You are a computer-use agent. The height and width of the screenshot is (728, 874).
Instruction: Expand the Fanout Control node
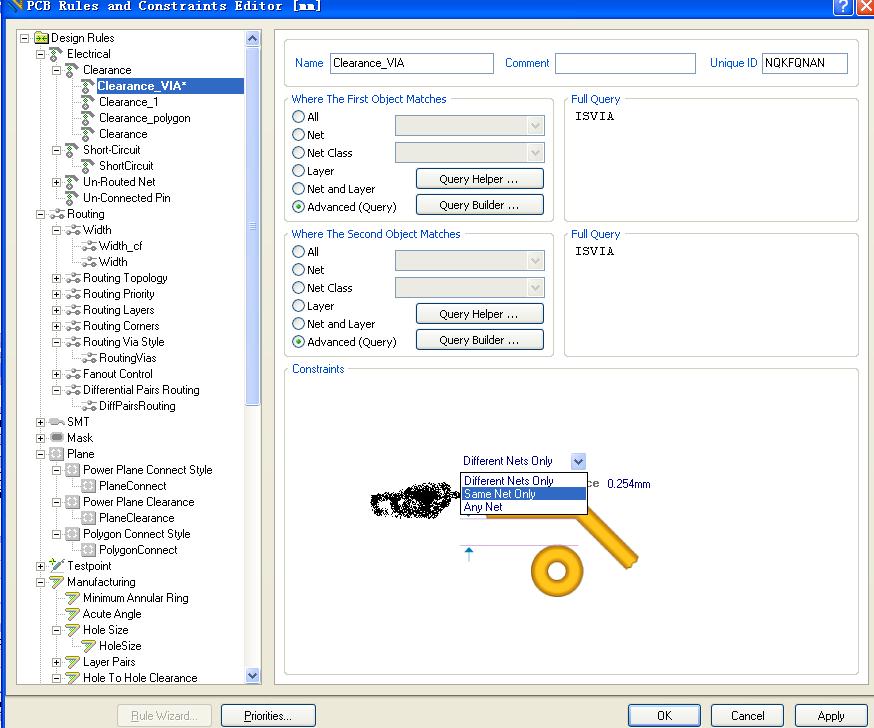click(56, 374)
